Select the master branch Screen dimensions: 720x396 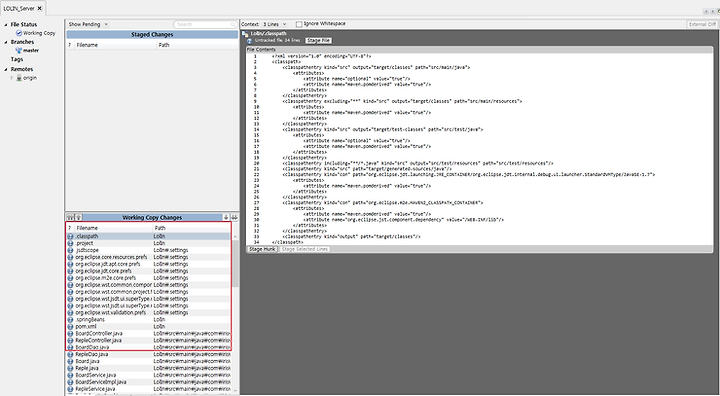tap(31, 51)
